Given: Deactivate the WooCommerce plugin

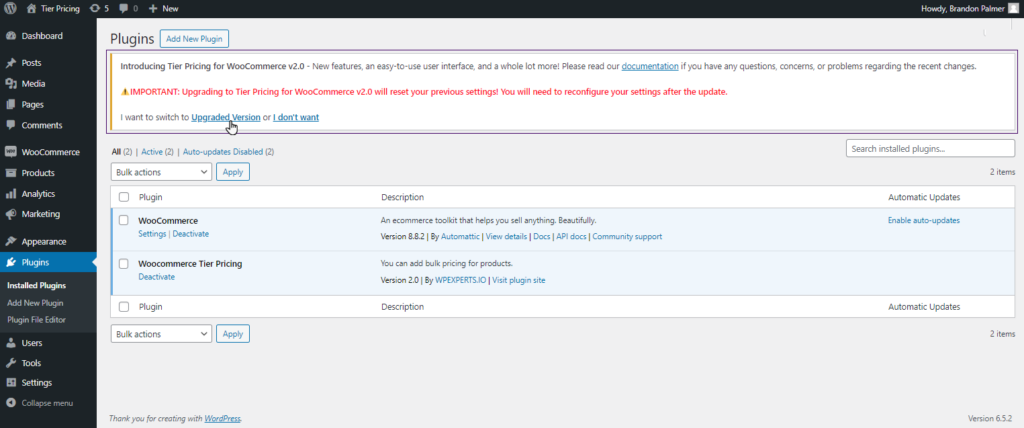Looking at the screenshot, I should pyautogui.click(x=191, y=234).
